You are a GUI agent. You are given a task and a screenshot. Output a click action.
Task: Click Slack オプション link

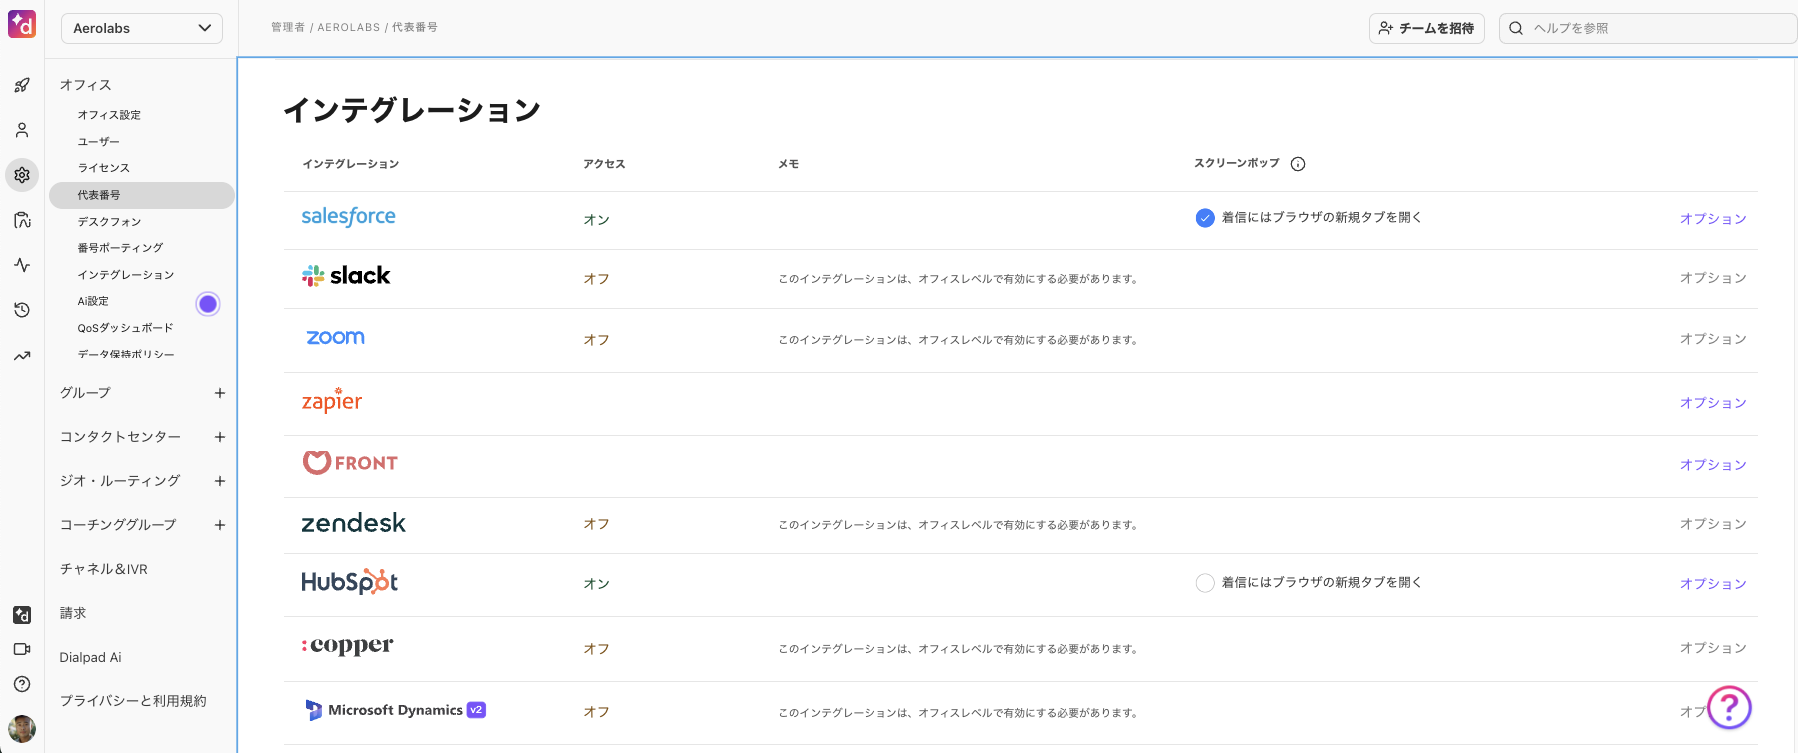1713,278
